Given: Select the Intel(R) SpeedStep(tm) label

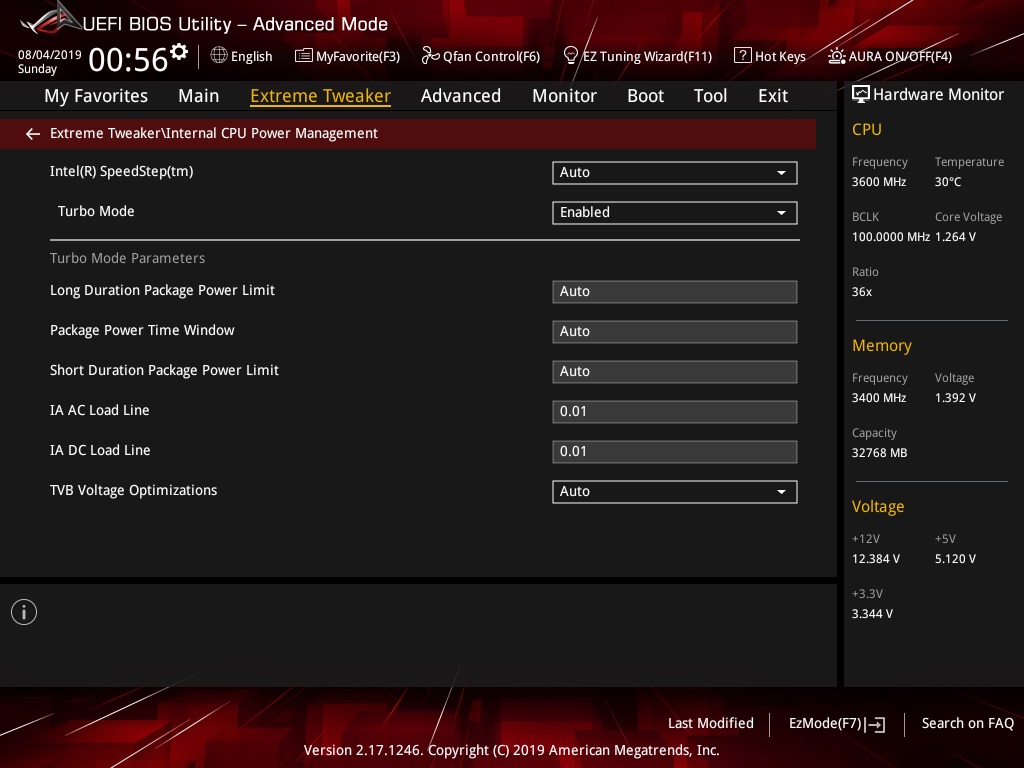Looking at the screenshot, I should coord(121,172).
